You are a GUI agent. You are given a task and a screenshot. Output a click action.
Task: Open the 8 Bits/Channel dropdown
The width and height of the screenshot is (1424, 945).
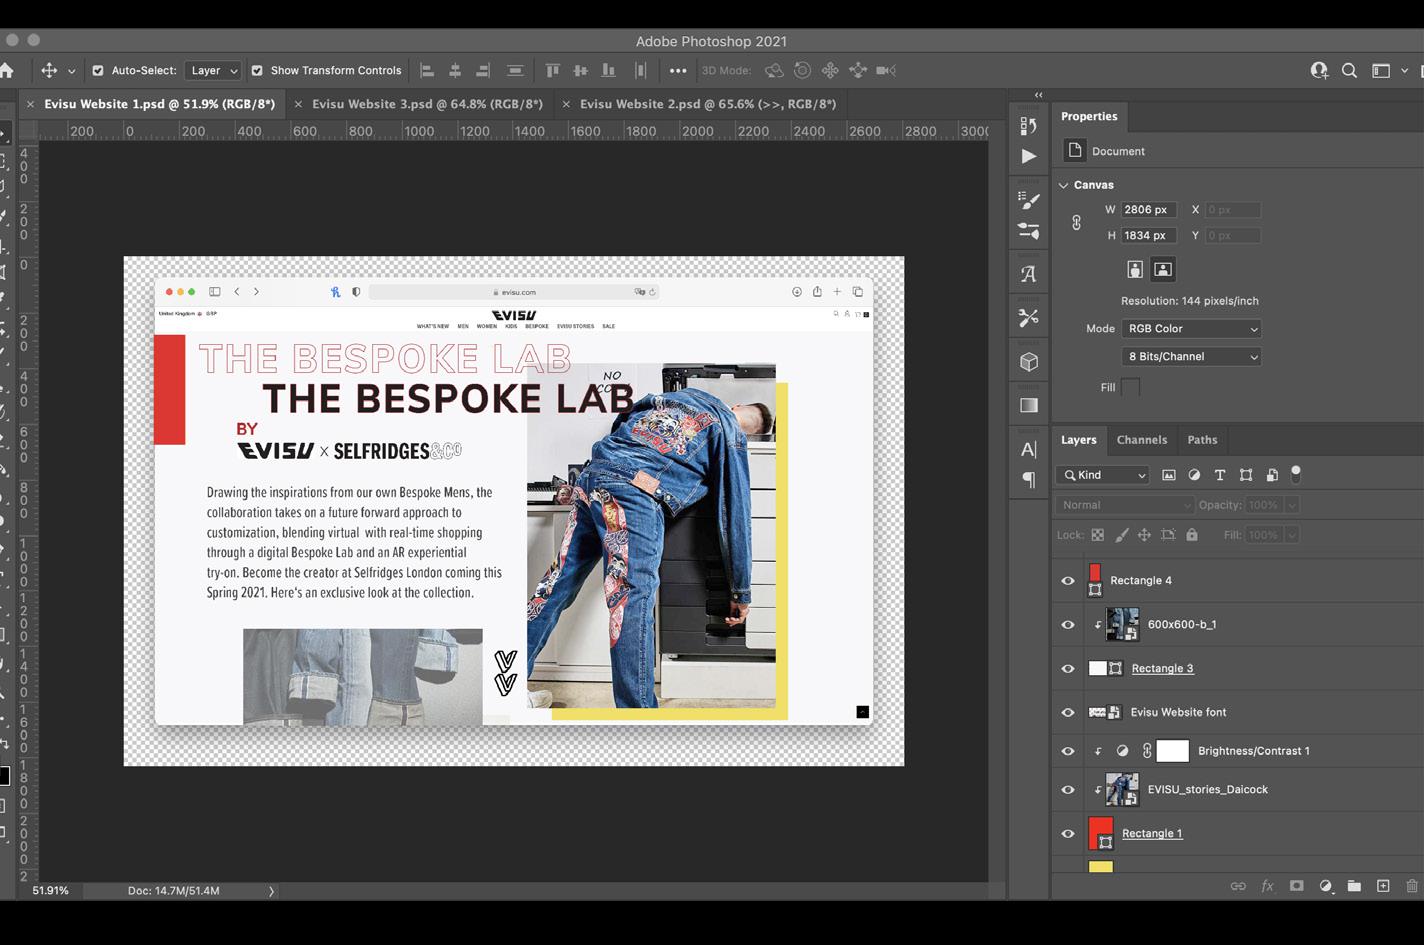point(1191,357)
